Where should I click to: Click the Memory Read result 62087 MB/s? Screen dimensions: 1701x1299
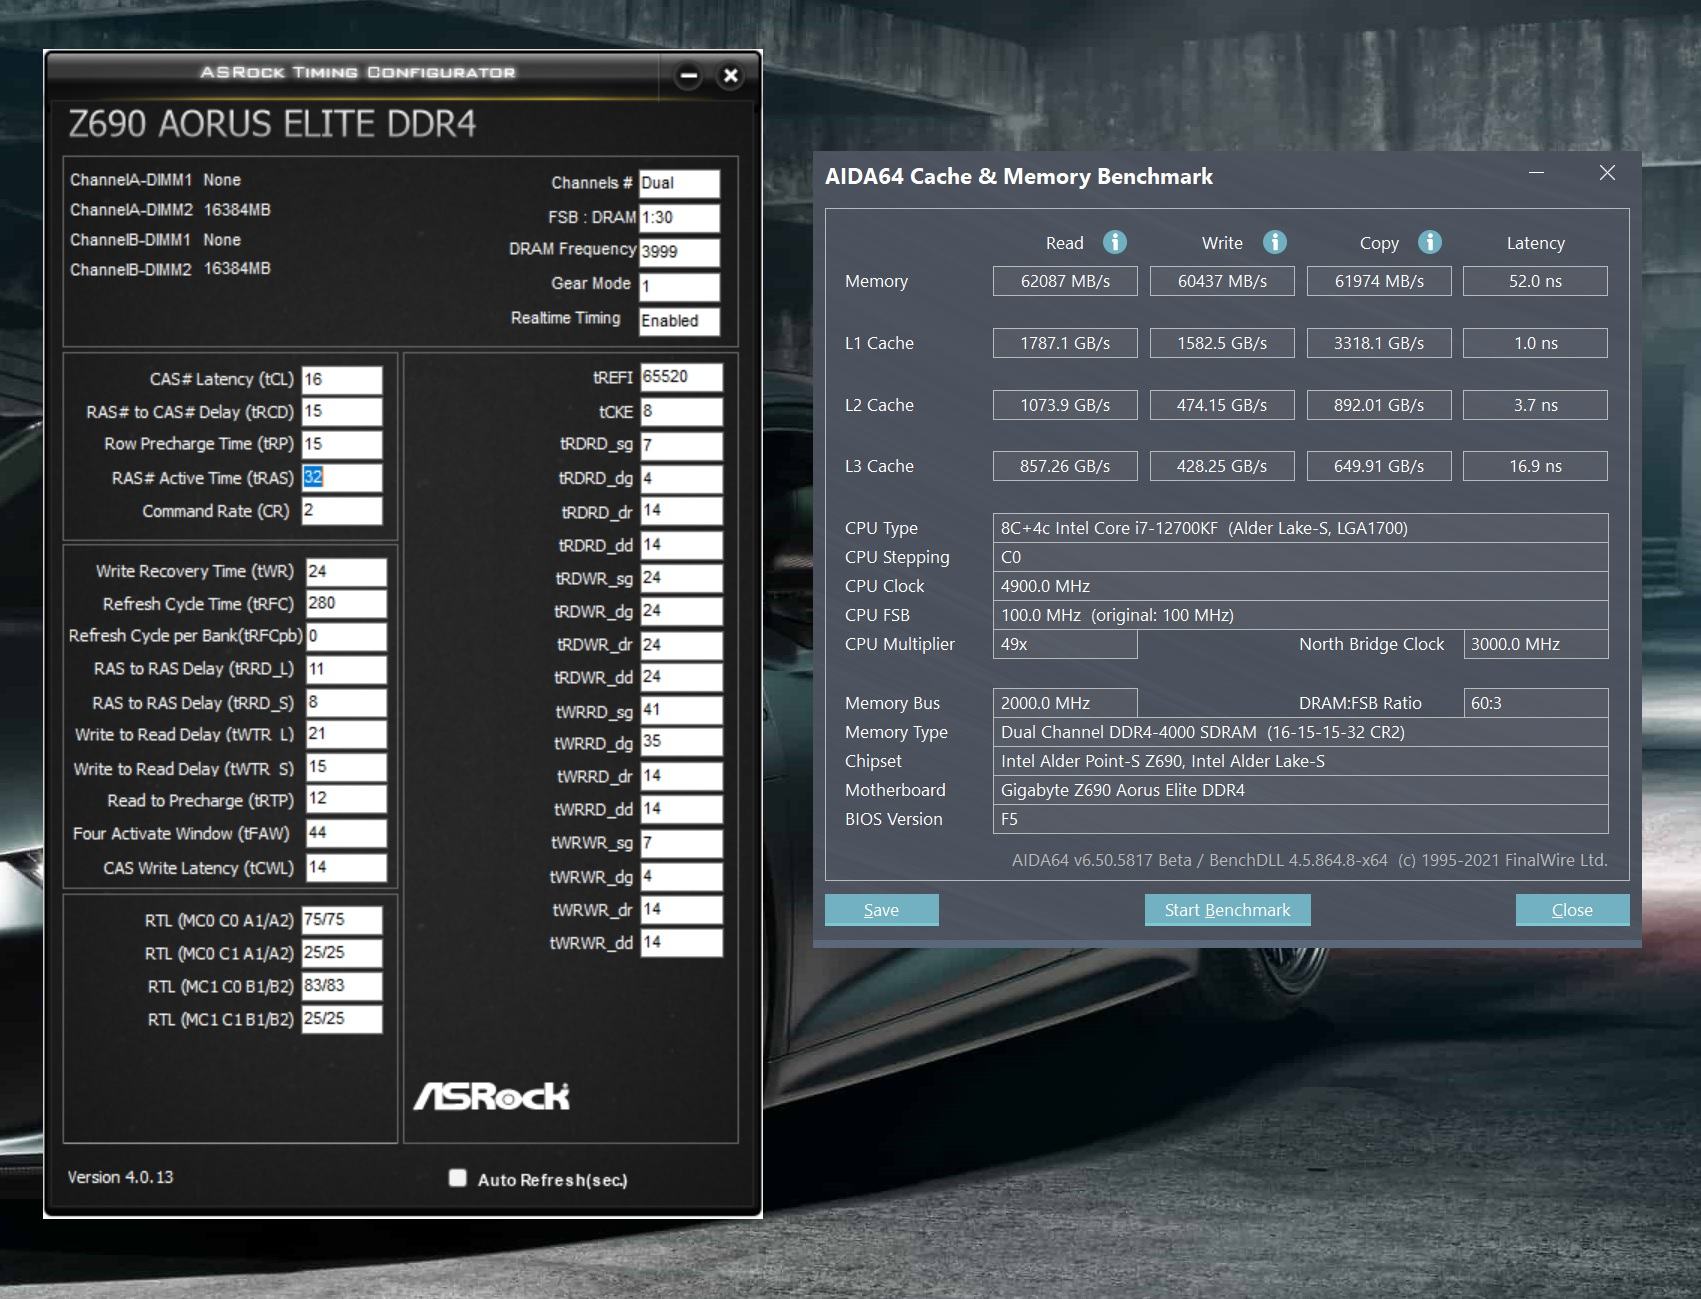[x=1065, y=281]
